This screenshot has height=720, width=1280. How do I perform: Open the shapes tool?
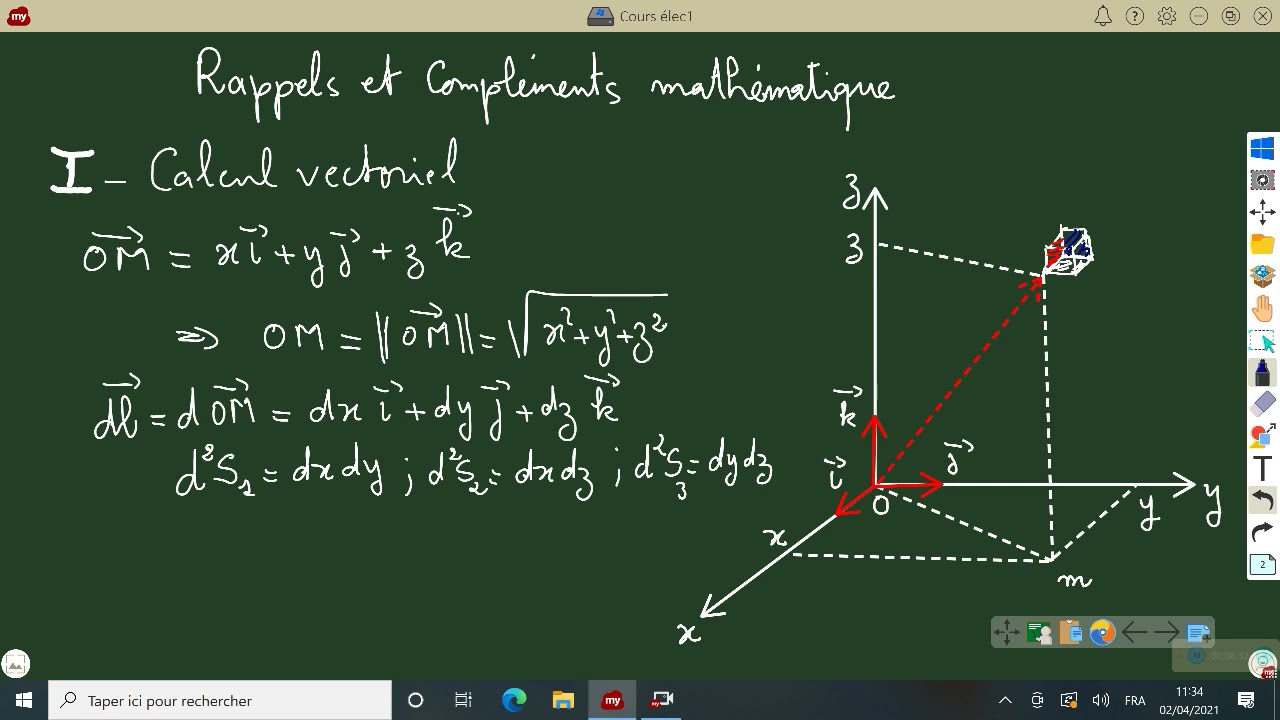[1262, 436]
